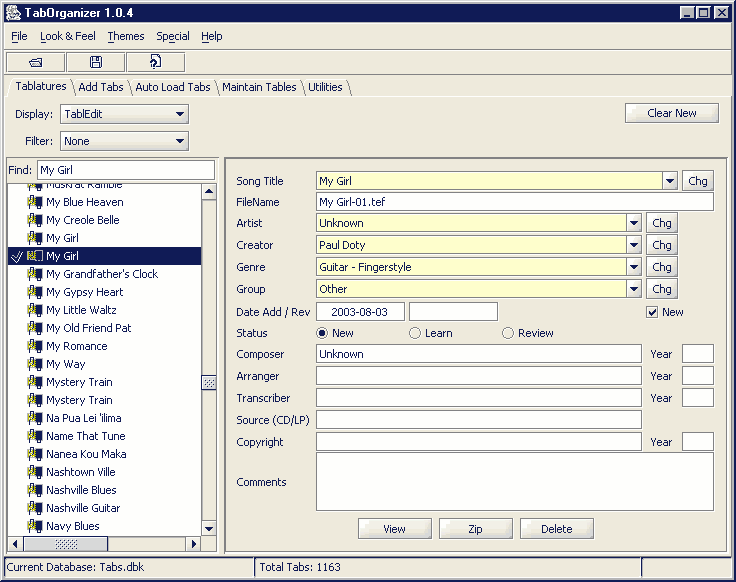This screenshot has width=736, height=582.
Task: Click the icon beside Na Pua Lei 'ilima
Action: tap(35, 418)
